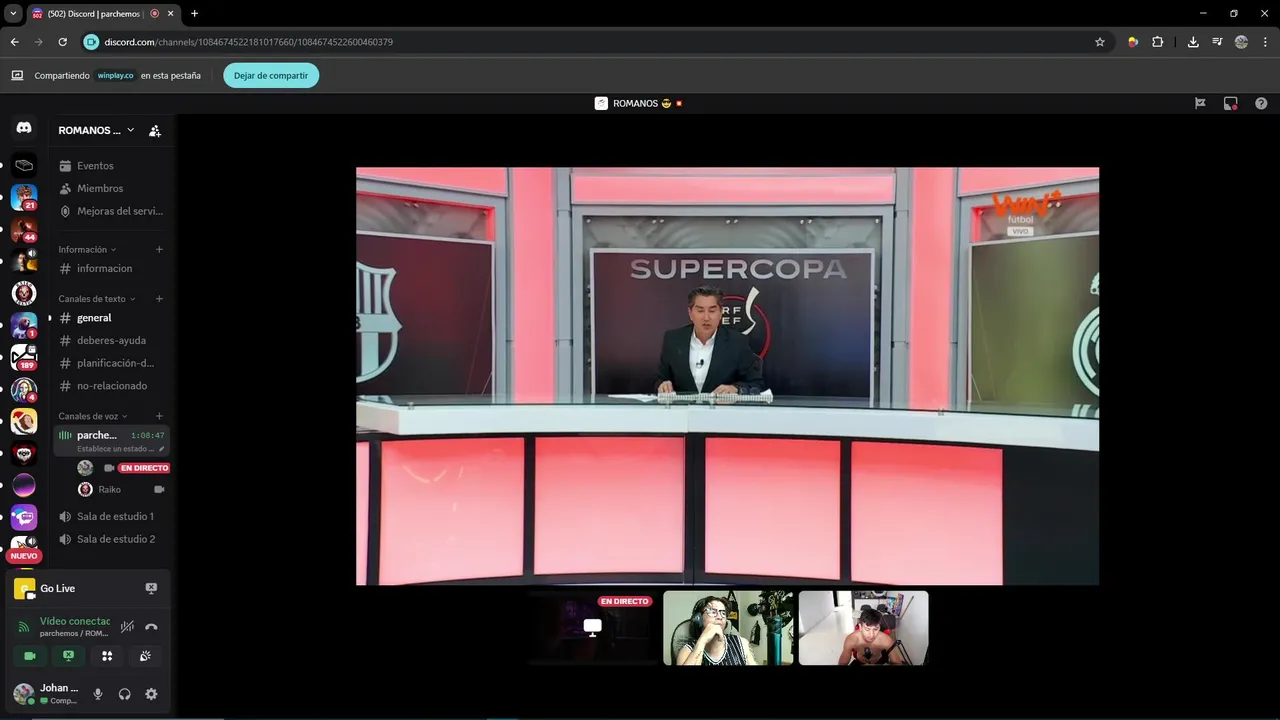Open the Miembros section
The width and height of the screenshot is (1280, 720).
tap(110, 188)
